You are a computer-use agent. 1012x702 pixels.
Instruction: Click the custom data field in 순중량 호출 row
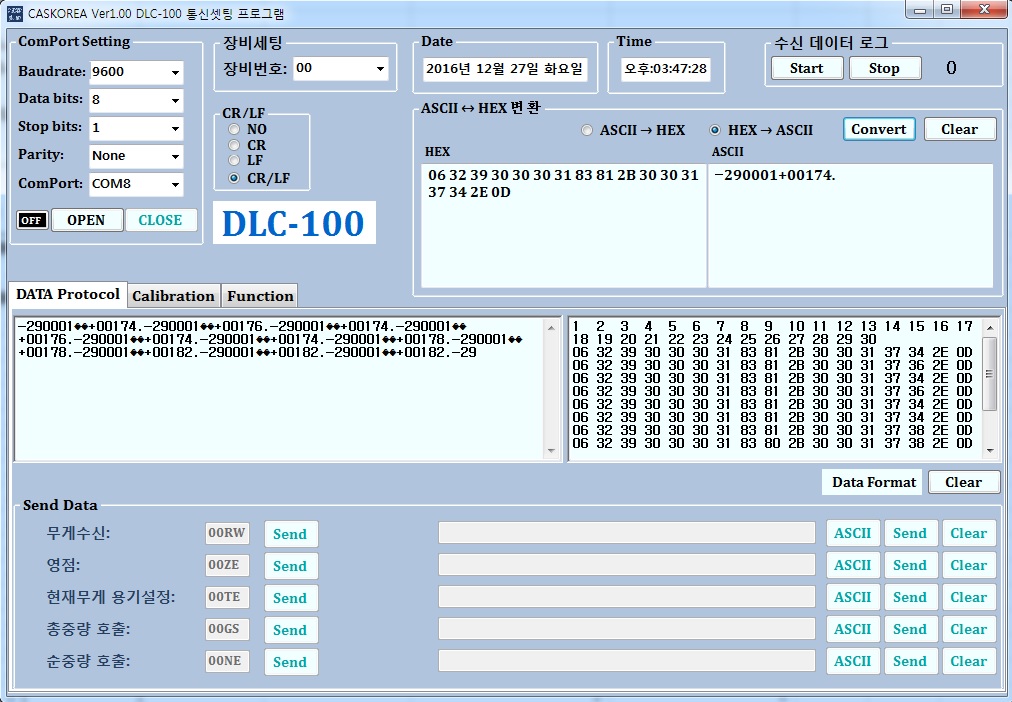(627, 661)
